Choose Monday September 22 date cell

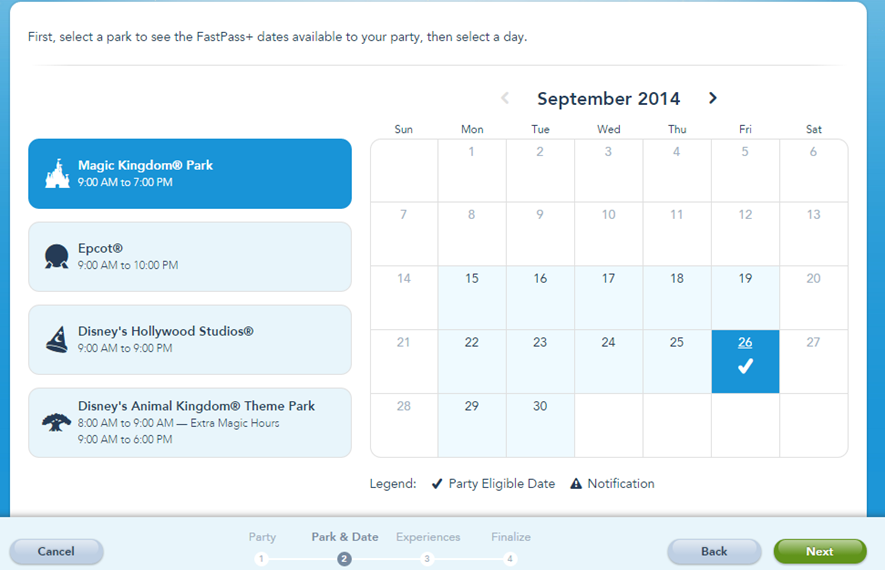[x=472, y=361]
